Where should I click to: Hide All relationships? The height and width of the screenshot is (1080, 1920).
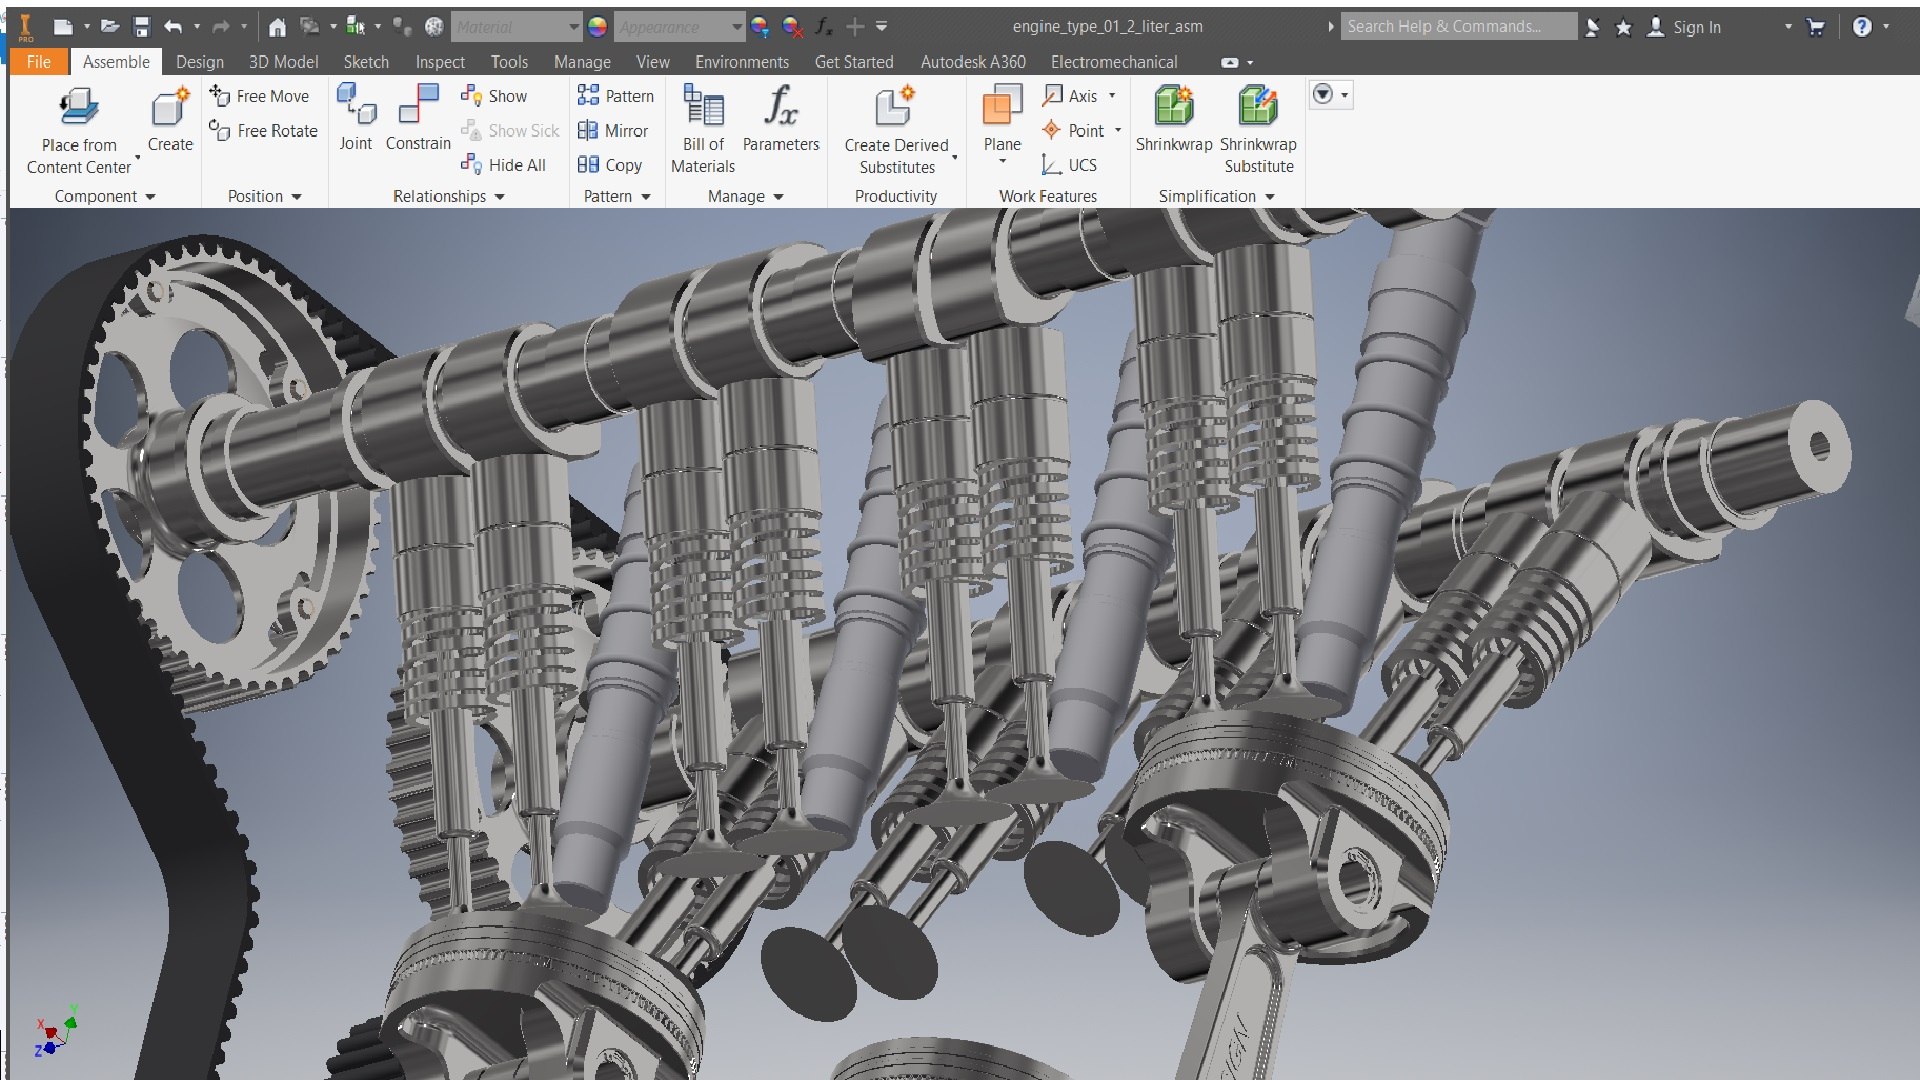(x=503, y=165)
